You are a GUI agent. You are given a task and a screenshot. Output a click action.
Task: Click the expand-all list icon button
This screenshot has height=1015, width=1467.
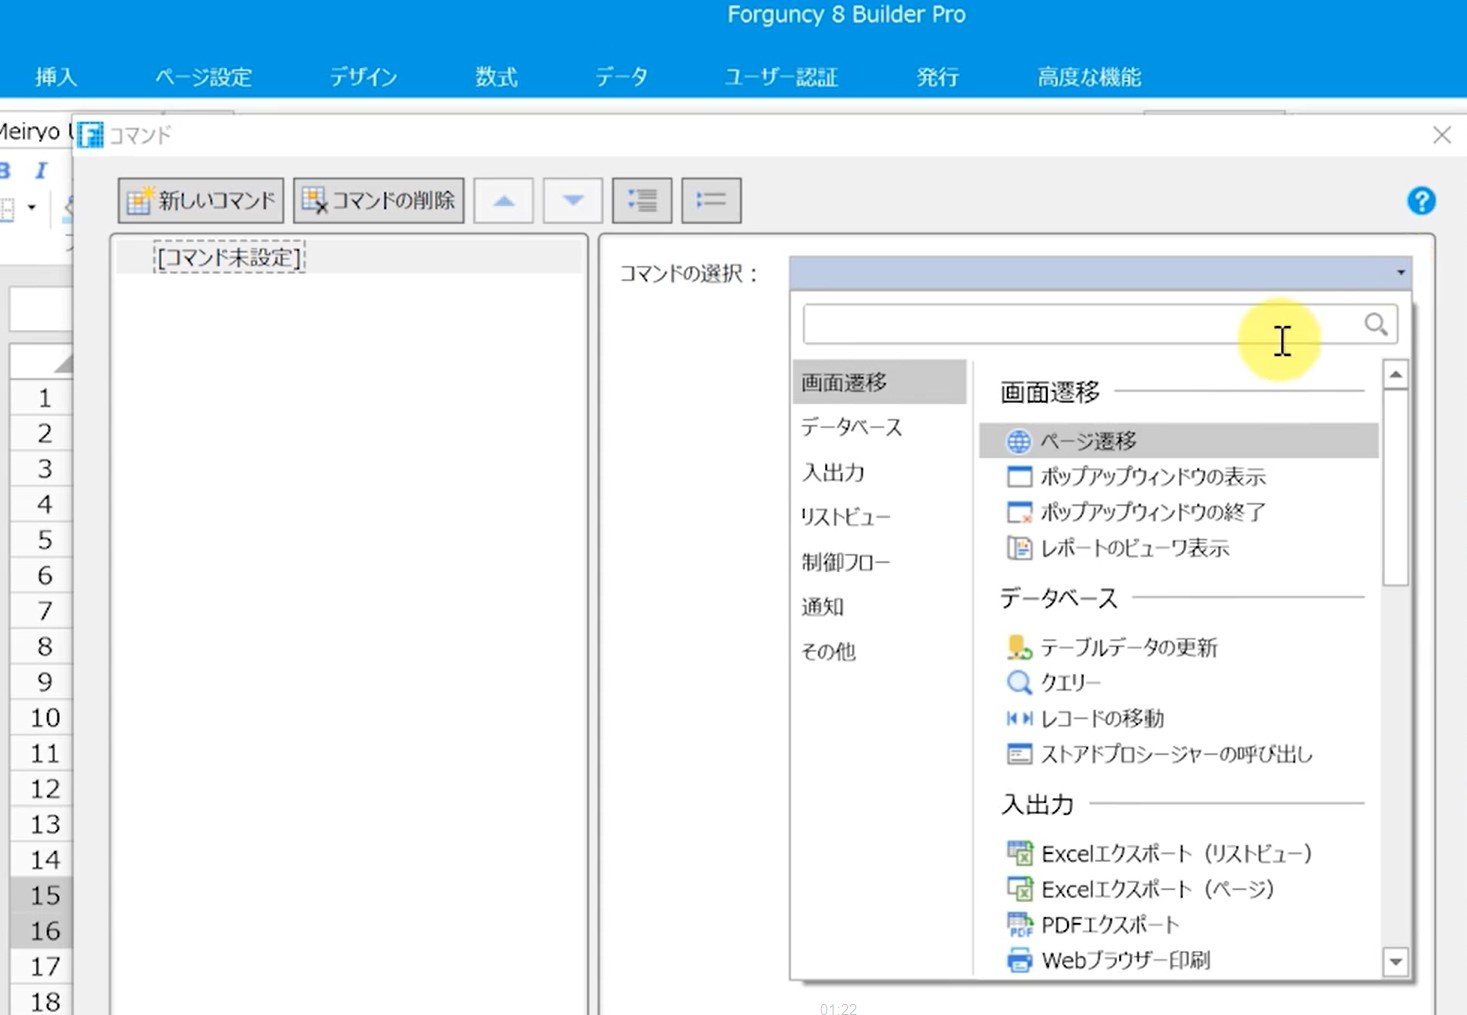(x=642, y=201)
